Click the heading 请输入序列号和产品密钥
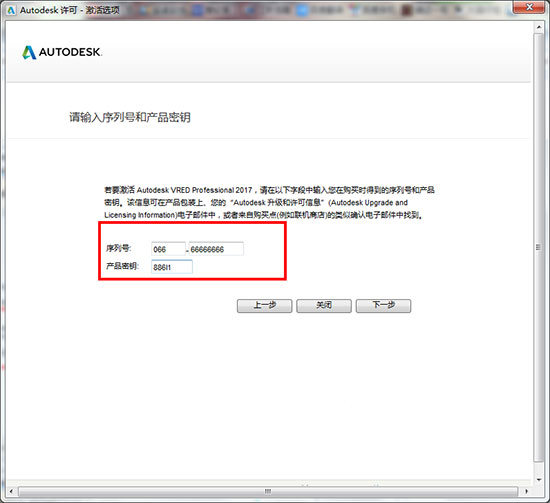This screenshot has width=550, height=503. pos(130,117)
